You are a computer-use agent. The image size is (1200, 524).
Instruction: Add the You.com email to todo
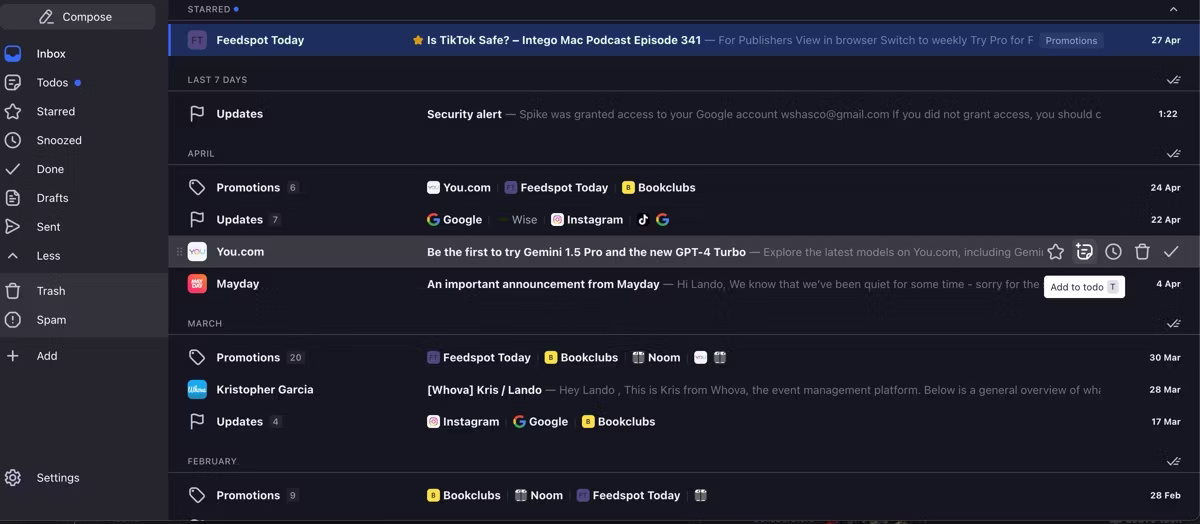[1084, 252]
